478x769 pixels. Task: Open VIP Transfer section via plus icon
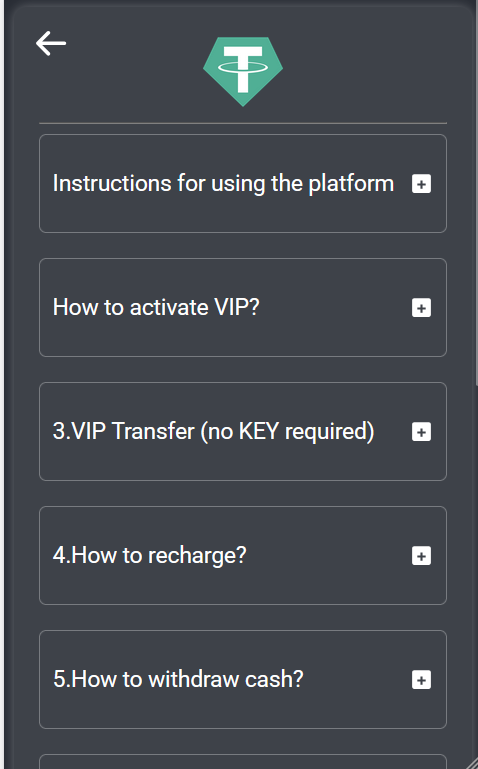pos(421,432)
